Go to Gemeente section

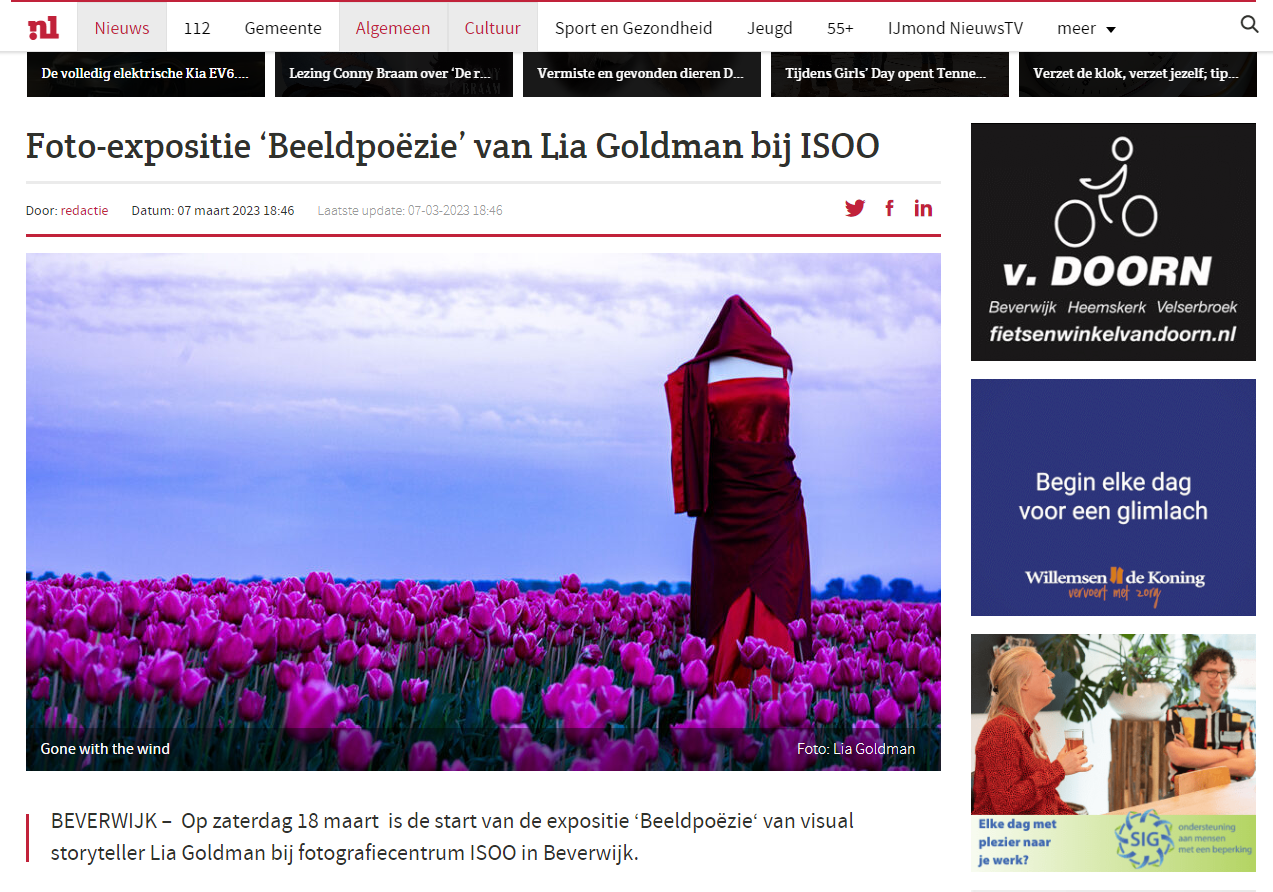(283, 28)
